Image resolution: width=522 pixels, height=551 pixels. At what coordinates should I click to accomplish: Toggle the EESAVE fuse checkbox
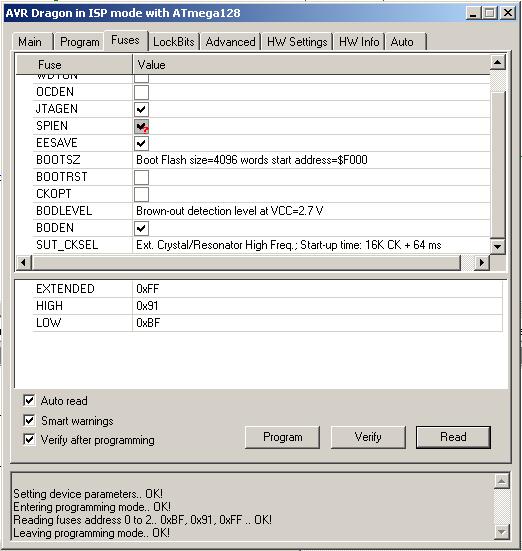coord(141,143)
